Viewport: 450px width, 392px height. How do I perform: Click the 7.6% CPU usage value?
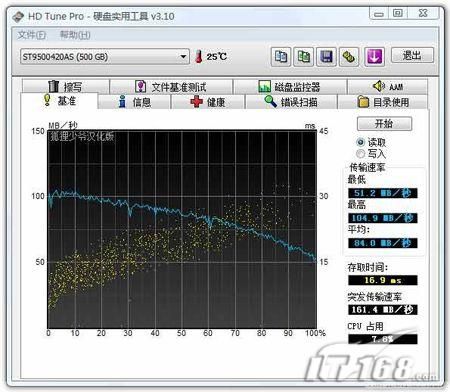pyautogui.click(x=383, y=339)
